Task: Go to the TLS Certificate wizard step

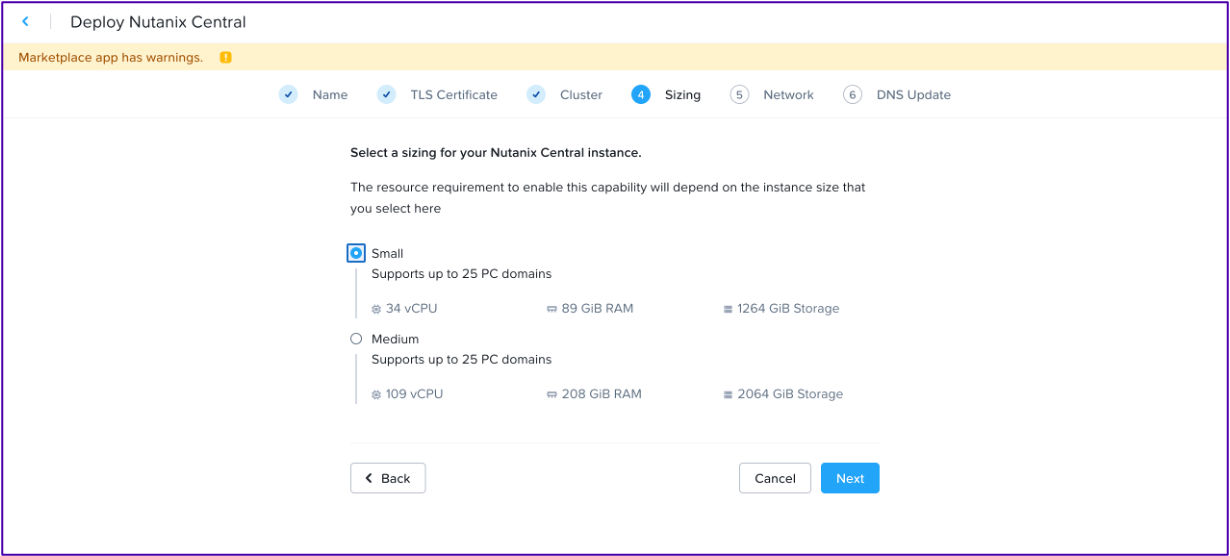Action: (x=453, y=95)
